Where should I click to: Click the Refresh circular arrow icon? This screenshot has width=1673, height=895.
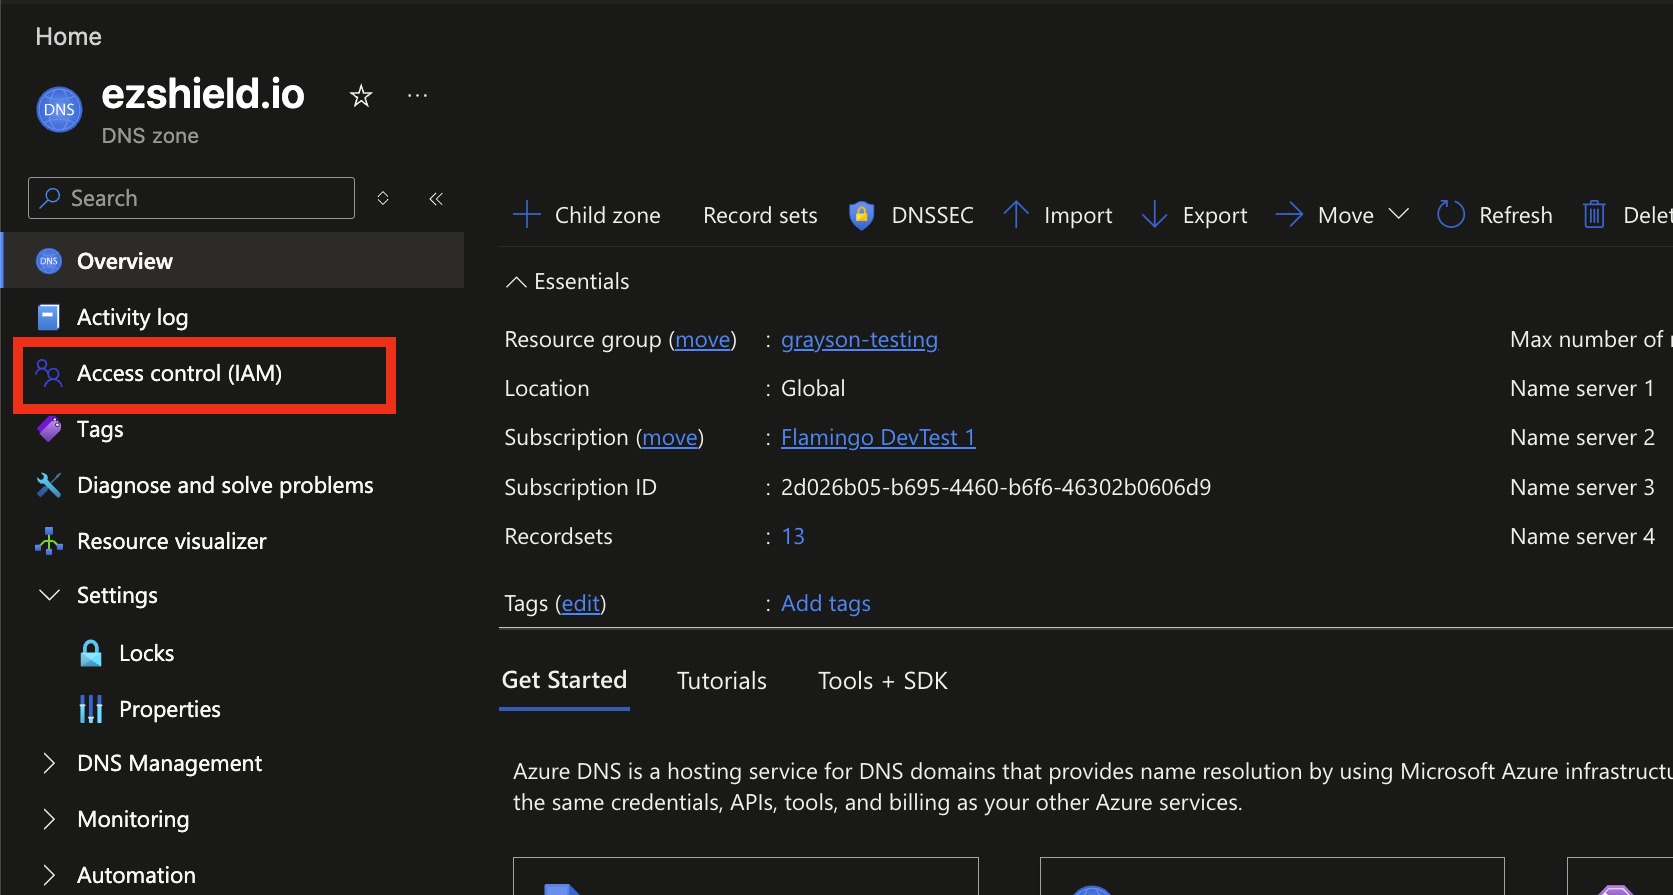click(1451, 214)
